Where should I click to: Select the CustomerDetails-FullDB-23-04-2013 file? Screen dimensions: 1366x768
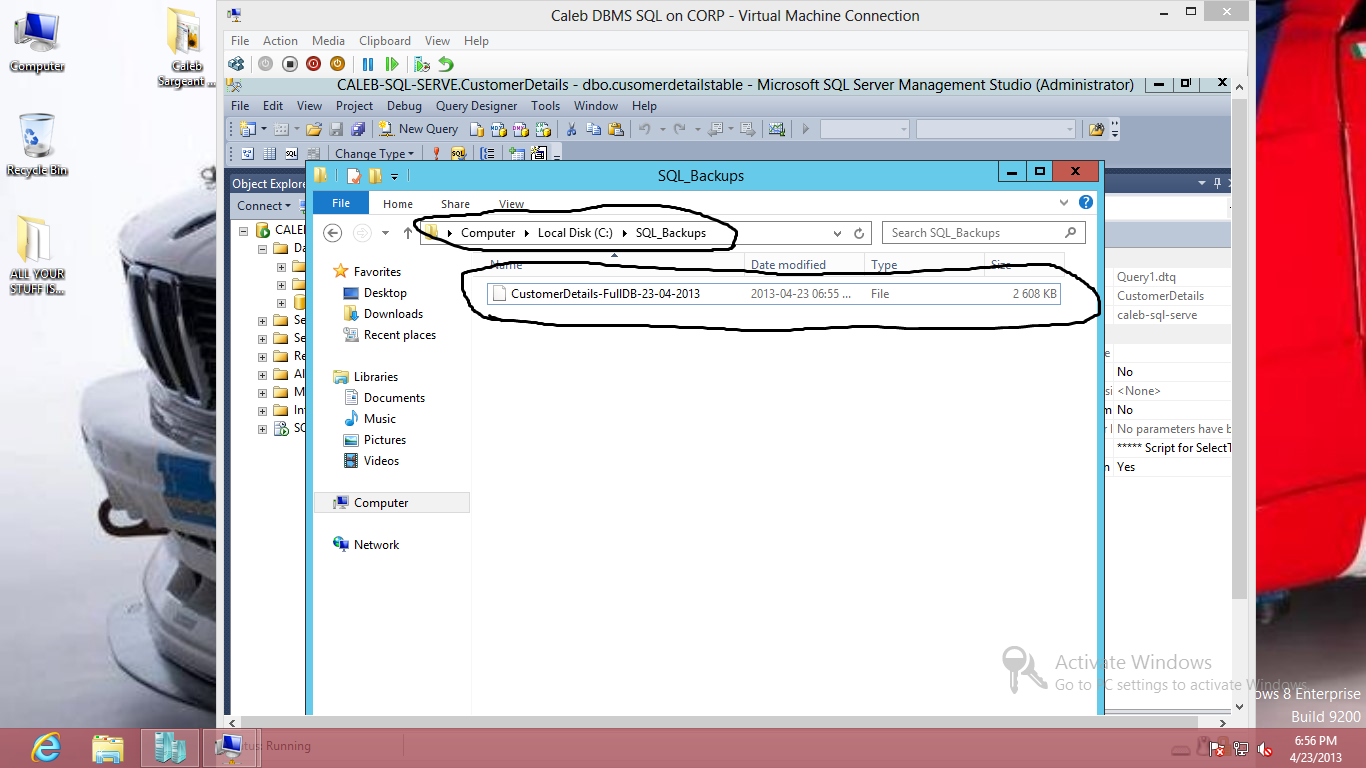tap(774, 294)
